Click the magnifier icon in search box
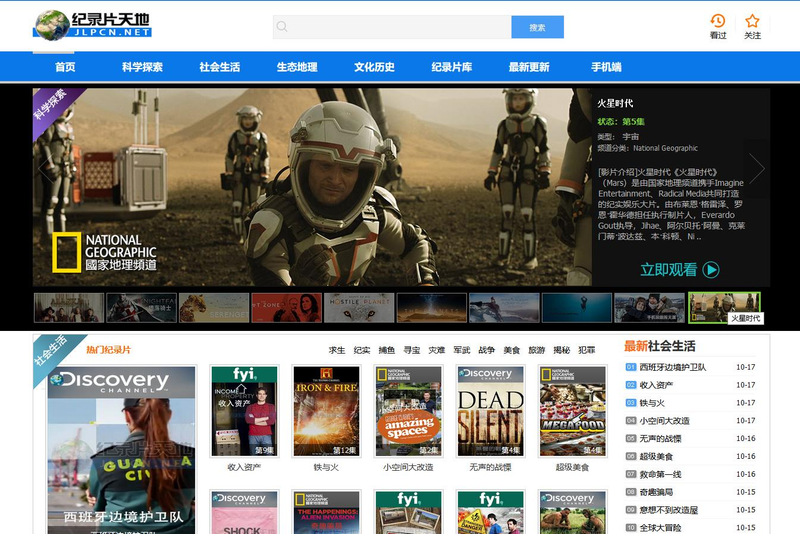 pyautogui.click(x=283, y=27)
